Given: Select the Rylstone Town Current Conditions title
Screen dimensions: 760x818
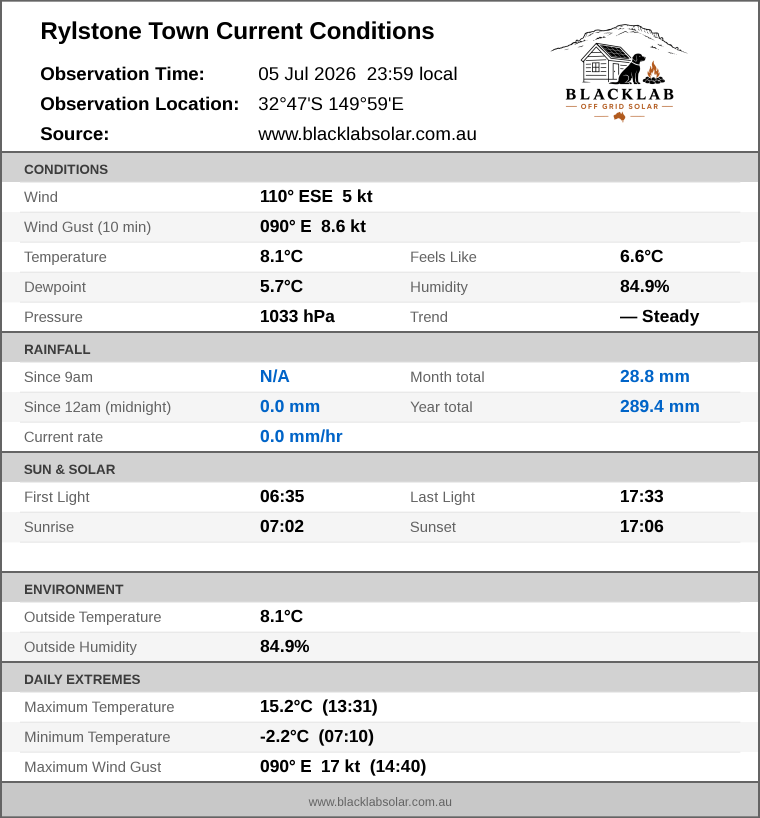Looking at the screenshot, I should [237, 31].
